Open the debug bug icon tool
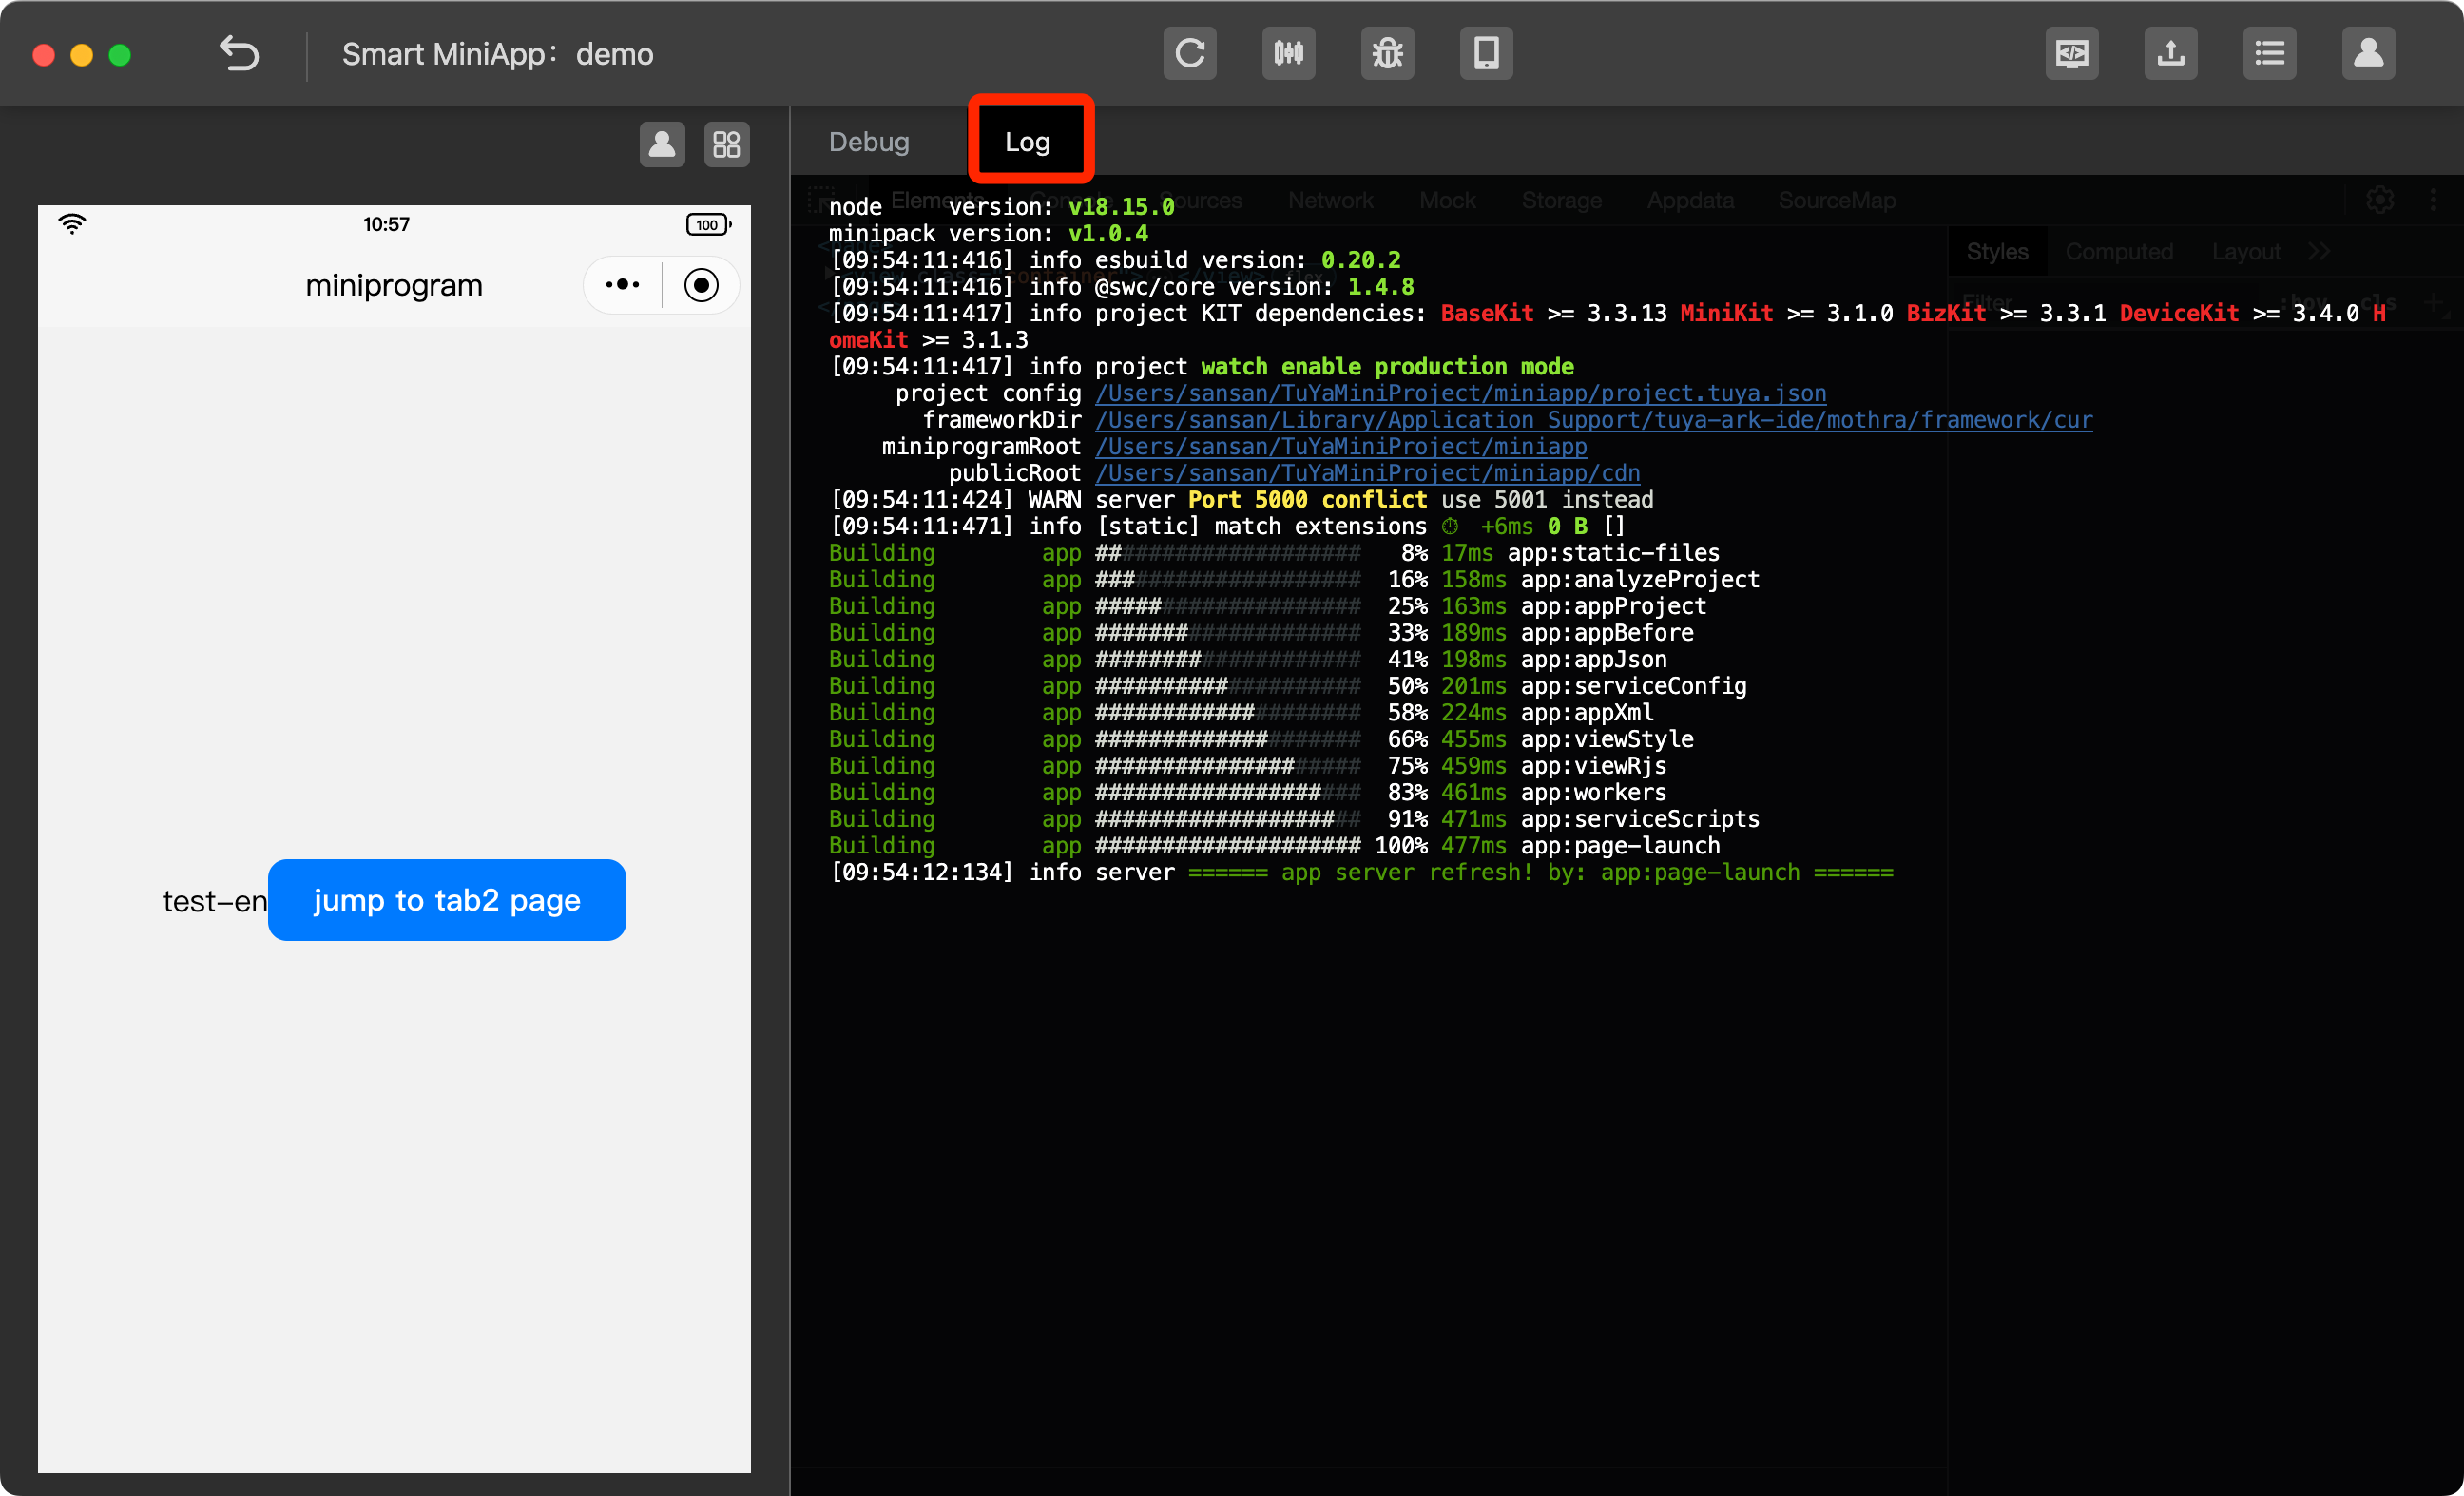 point(1387,53)
